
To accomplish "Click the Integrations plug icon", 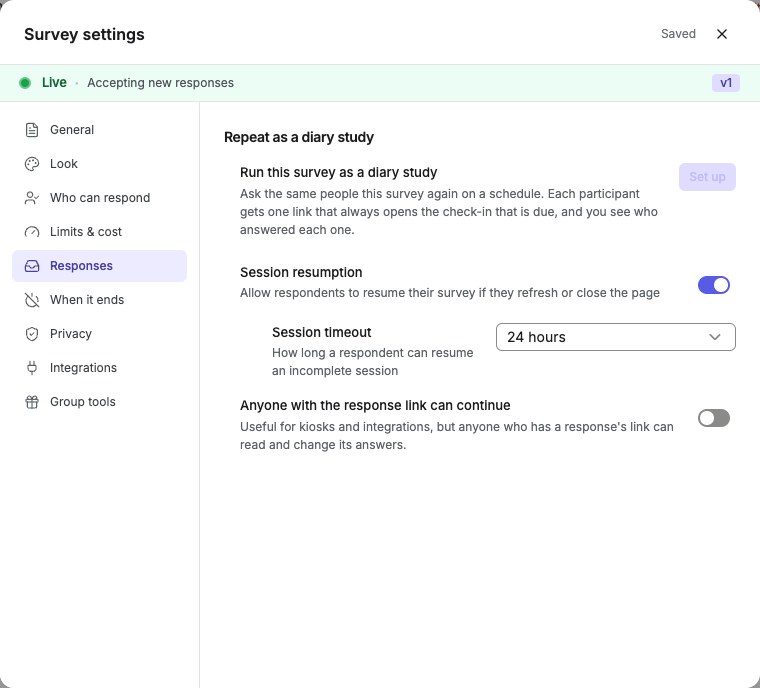I will pyautogui.click(x=32, y=368).
